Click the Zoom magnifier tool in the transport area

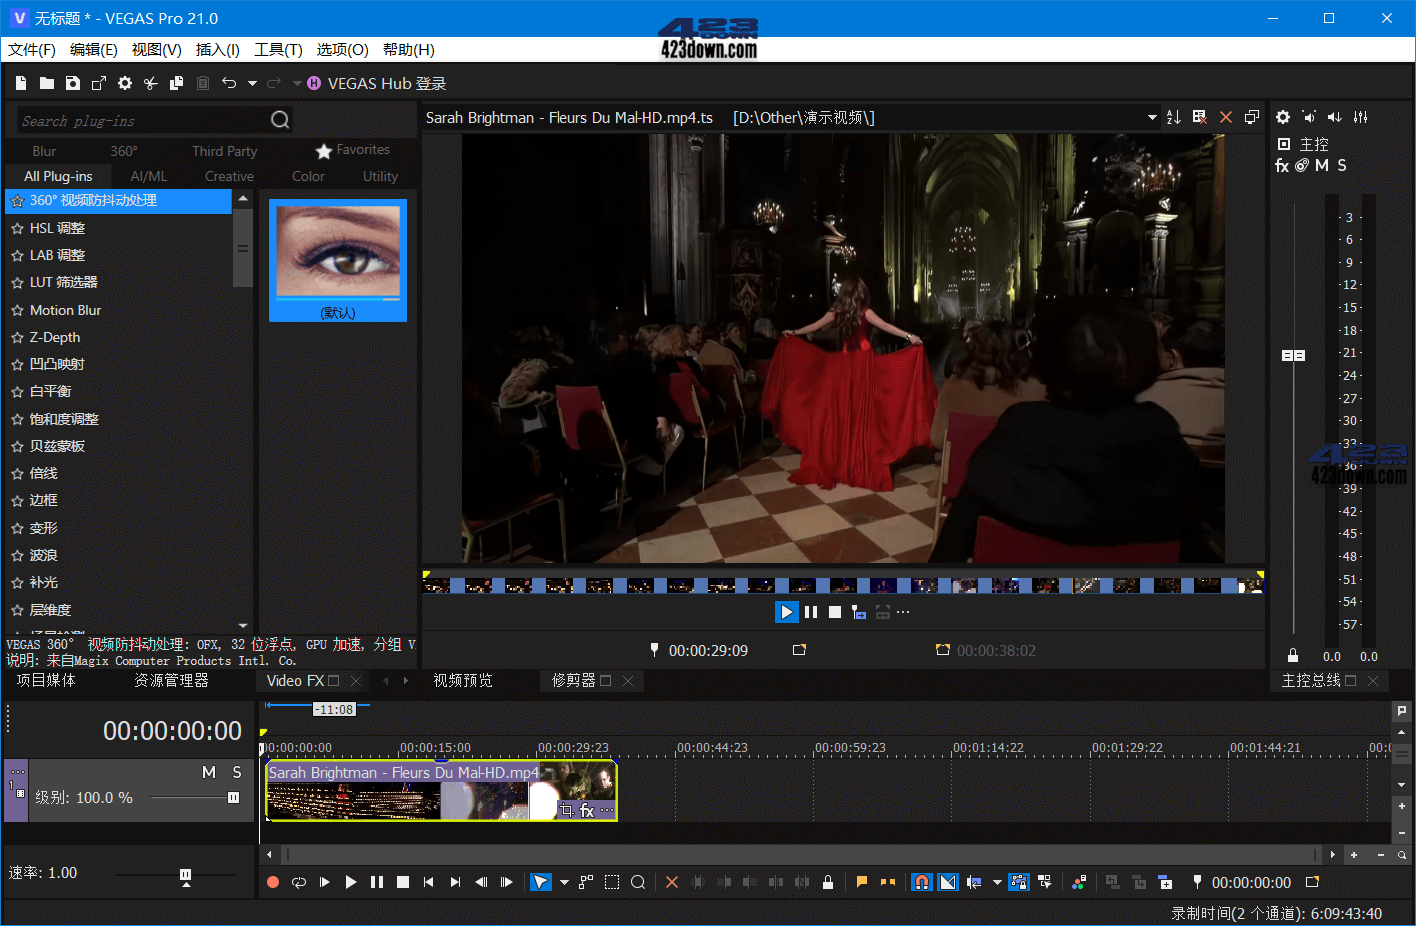point(638,882)
